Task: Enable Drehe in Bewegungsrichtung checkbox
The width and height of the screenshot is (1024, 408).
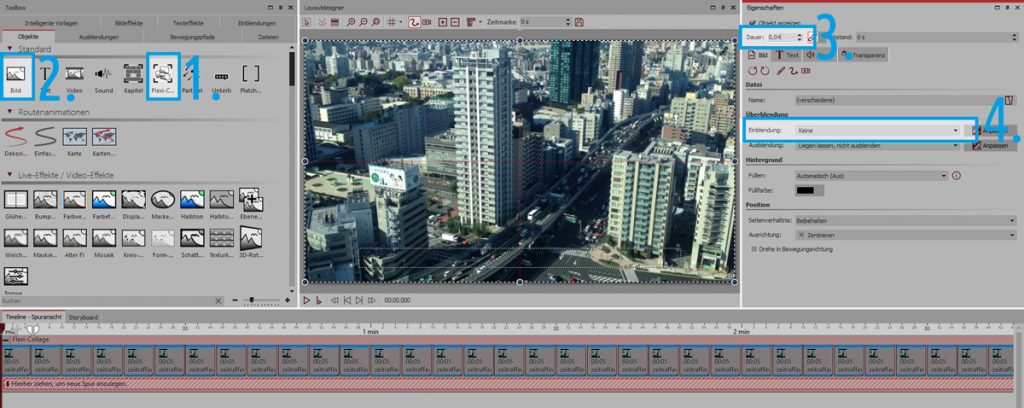Action: click(x=753, y=248)
